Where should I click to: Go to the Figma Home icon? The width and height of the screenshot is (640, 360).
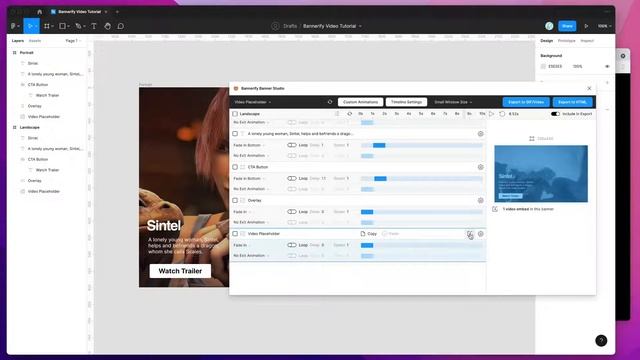[x=40, y=12]
